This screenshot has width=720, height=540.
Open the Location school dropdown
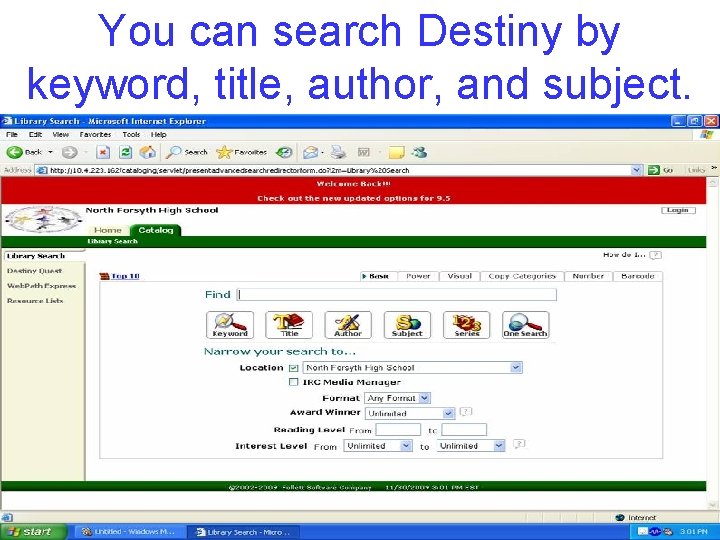(x=412, y=367)
